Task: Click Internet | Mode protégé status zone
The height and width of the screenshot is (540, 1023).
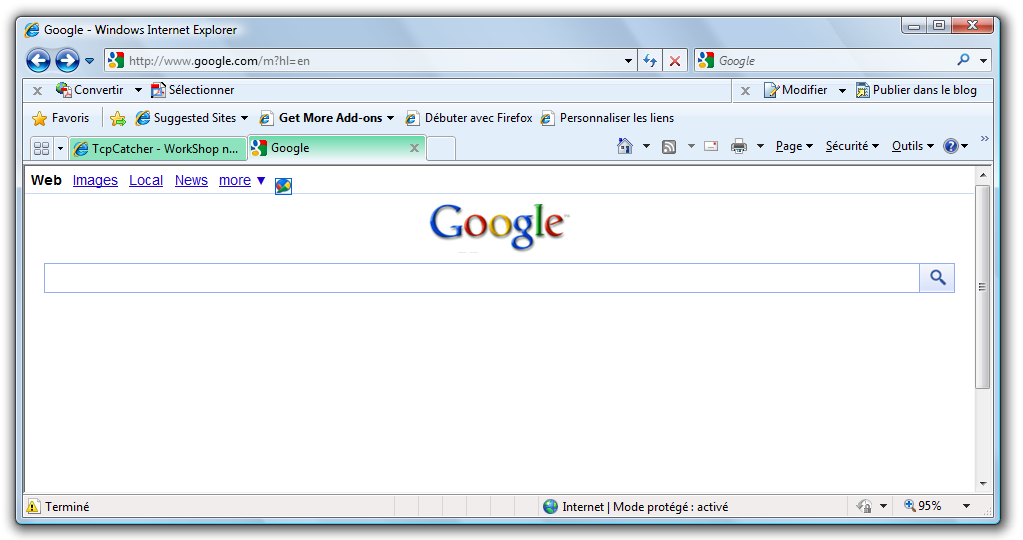Action: [x=635, y=506]
